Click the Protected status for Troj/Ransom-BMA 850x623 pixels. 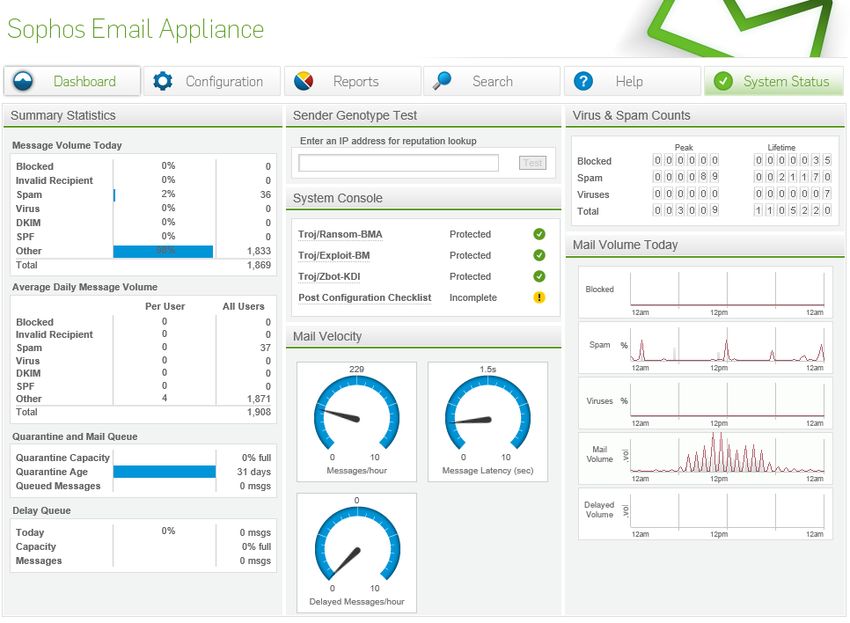[470, 234]
